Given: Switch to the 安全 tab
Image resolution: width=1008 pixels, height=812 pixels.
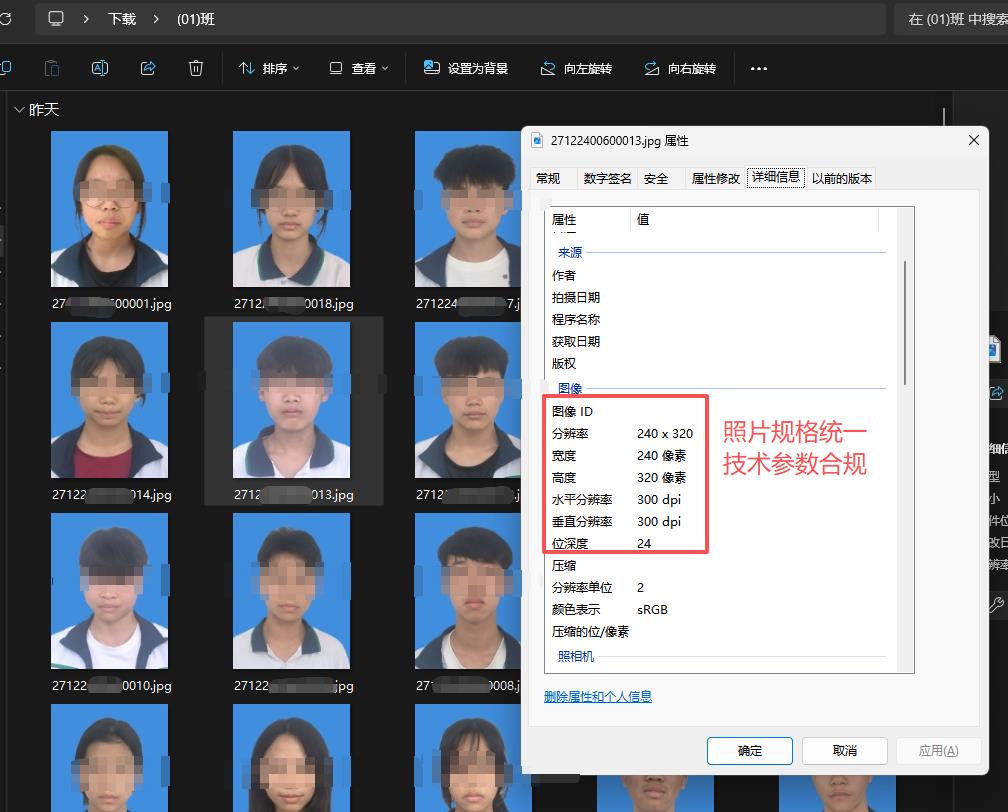Looking at the screenshot, I should pyautogui.click(x=656, y=178).
